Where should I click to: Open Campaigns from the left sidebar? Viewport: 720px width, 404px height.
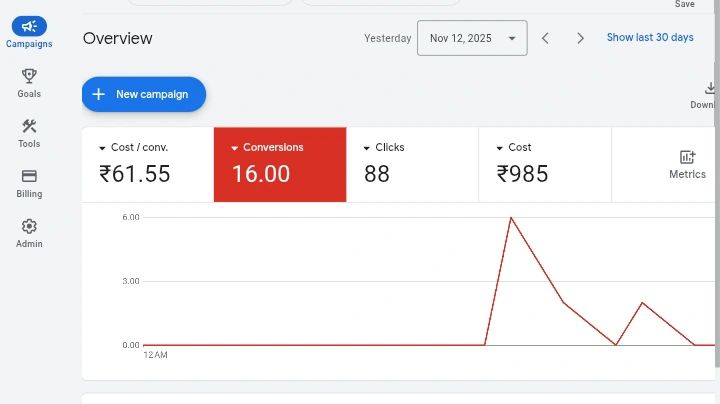click(x=29, y=28)
